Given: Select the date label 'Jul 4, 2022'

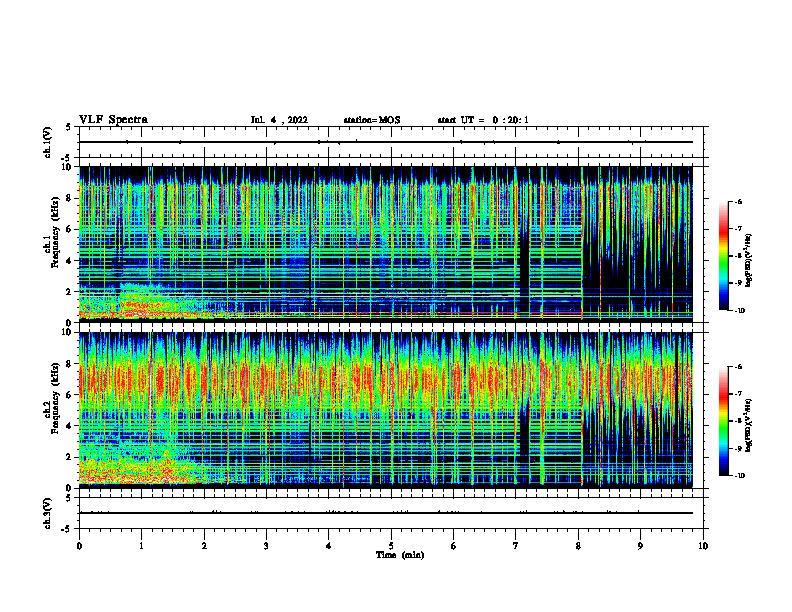Looking at the screenshot, I should point(279,120).
